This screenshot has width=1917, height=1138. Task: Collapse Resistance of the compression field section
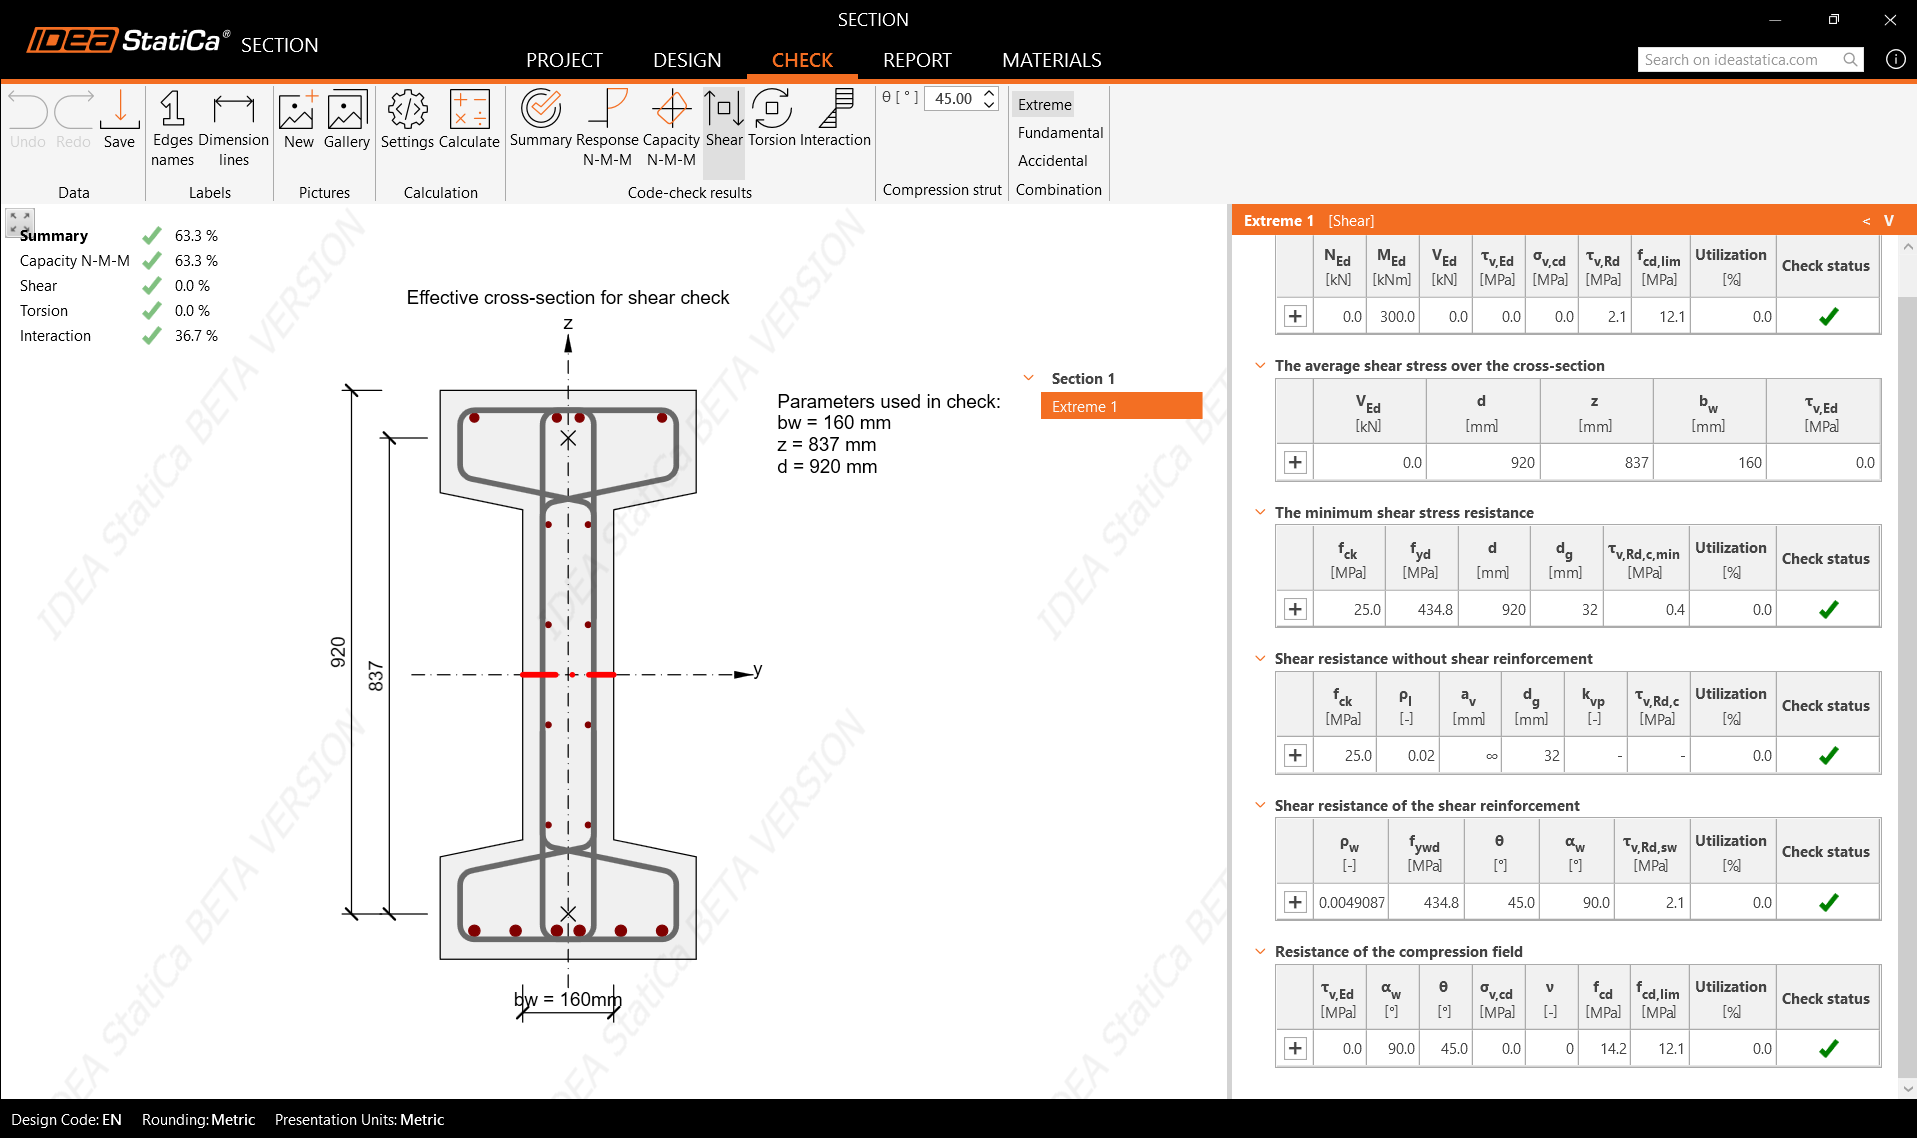1260,951
